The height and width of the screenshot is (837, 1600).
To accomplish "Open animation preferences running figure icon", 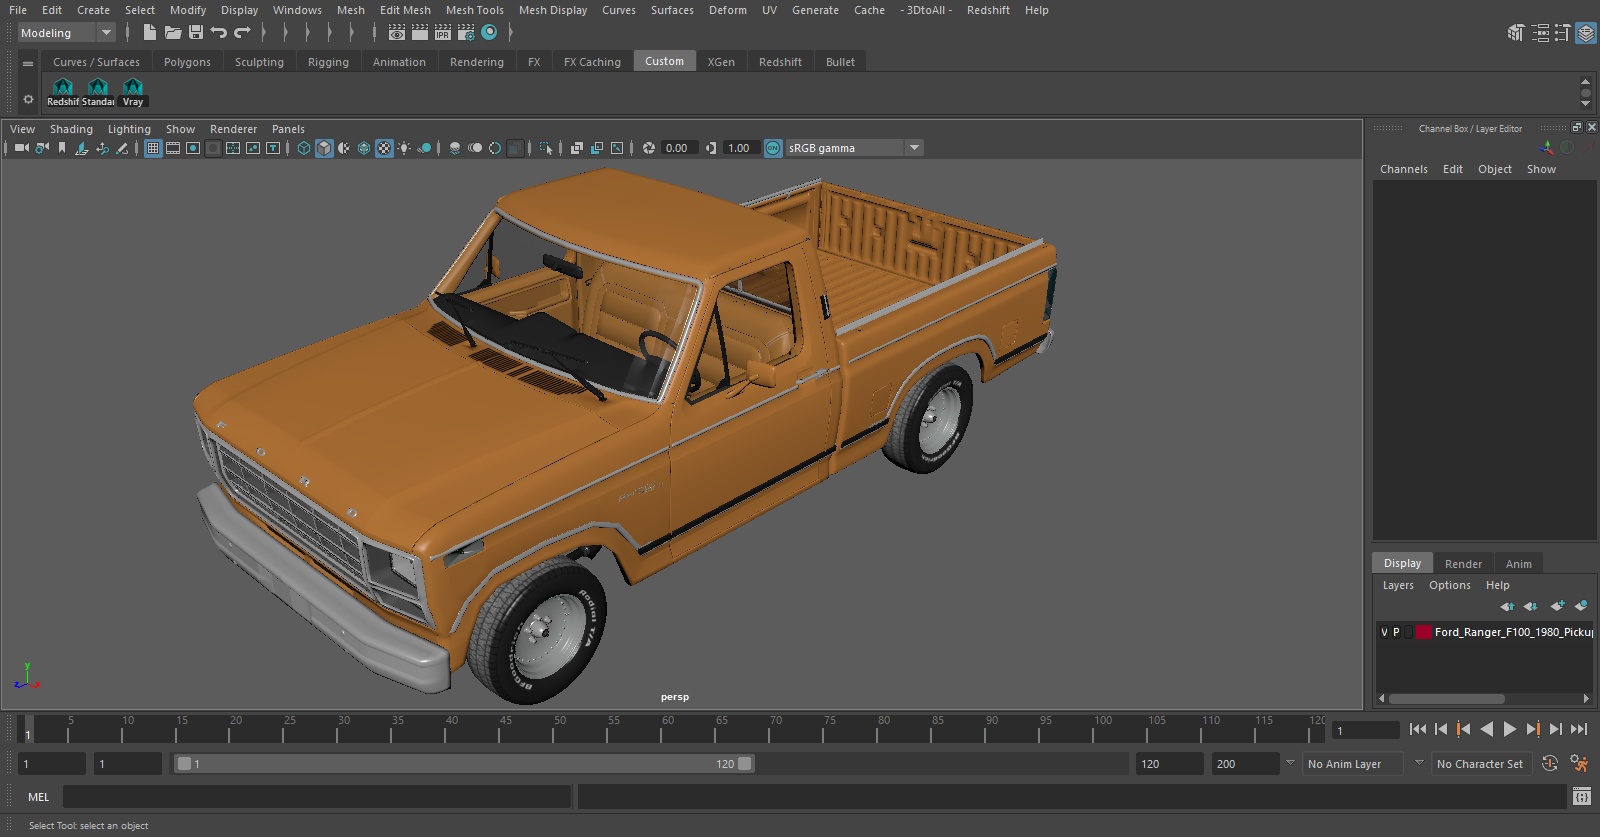I will coord(1579,764).
